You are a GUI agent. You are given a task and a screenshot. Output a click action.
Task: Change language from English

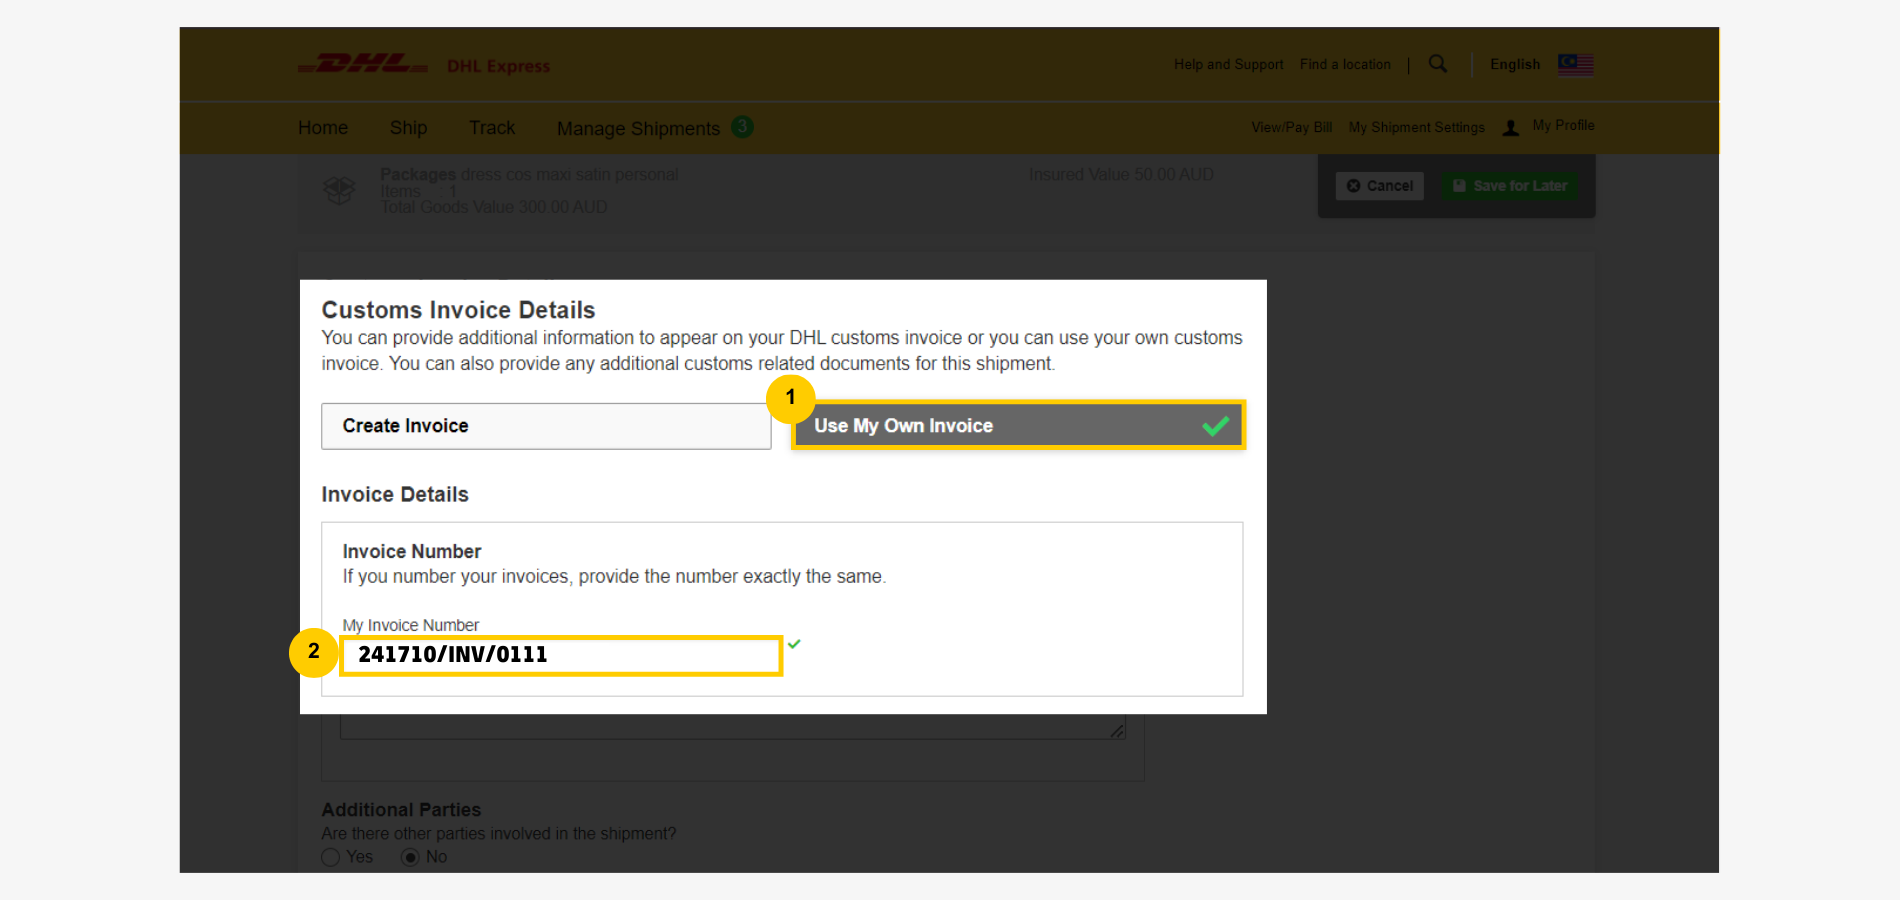(1515, 64)
